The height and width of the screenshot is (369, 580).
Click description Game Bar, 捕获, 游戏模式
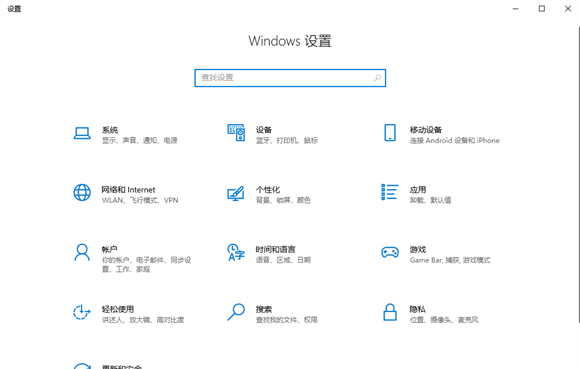(x=450, y=260)
